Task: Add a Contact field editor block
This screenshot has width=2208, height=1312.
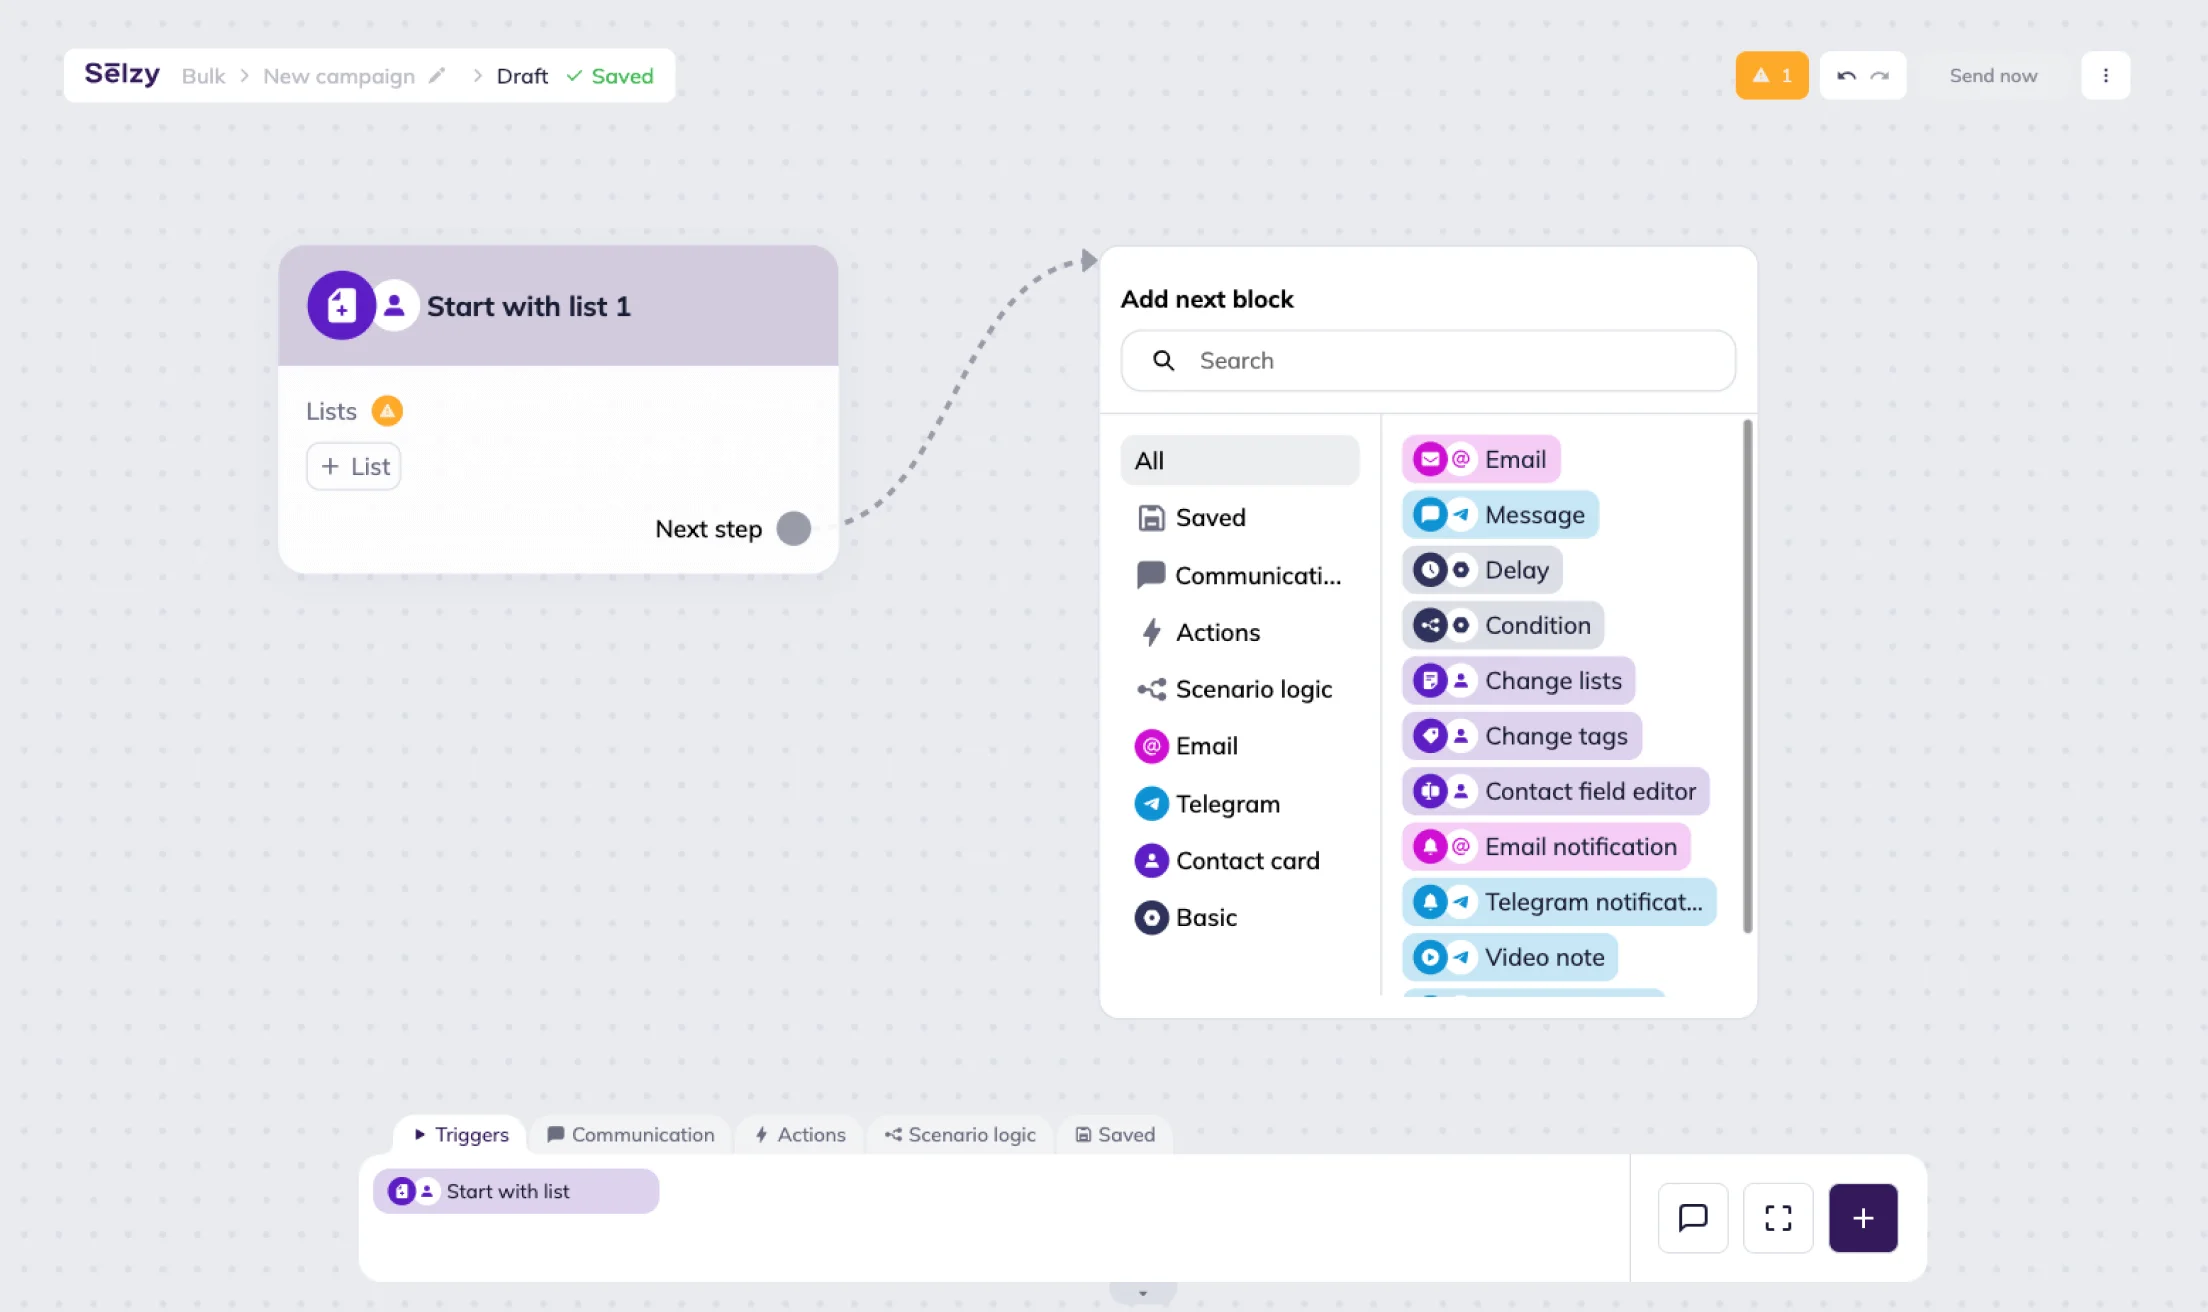Action: tap(1556, 791)
